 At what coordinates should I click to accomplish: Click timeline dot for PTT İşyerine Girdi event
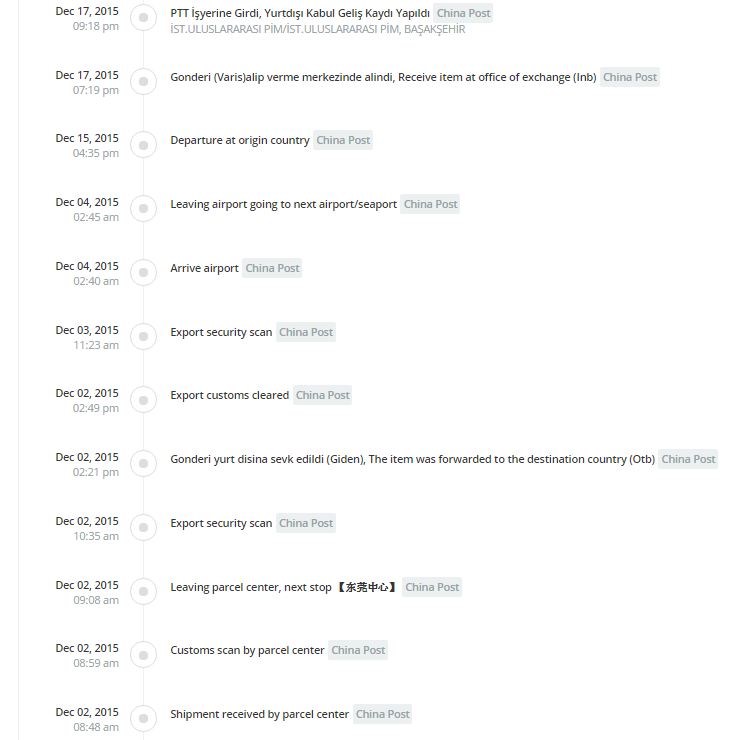pyautogui.click(x=143, y=18)
